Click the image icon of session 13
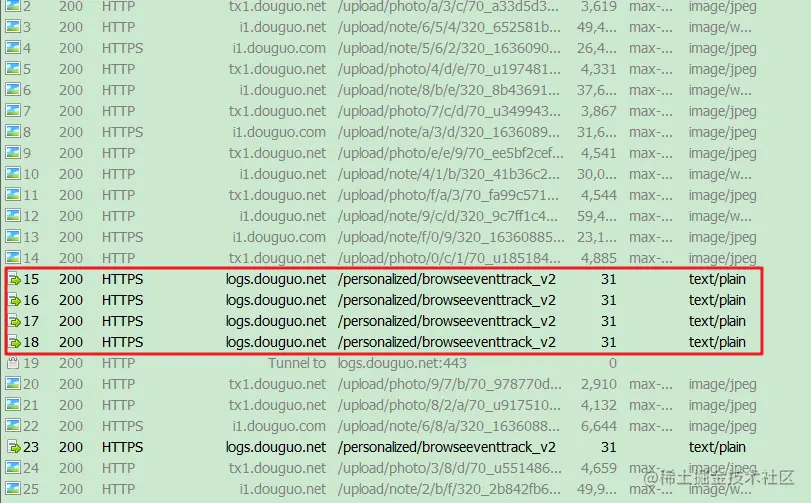This screenshot has height=503, width=811. (x=13, y=237)
